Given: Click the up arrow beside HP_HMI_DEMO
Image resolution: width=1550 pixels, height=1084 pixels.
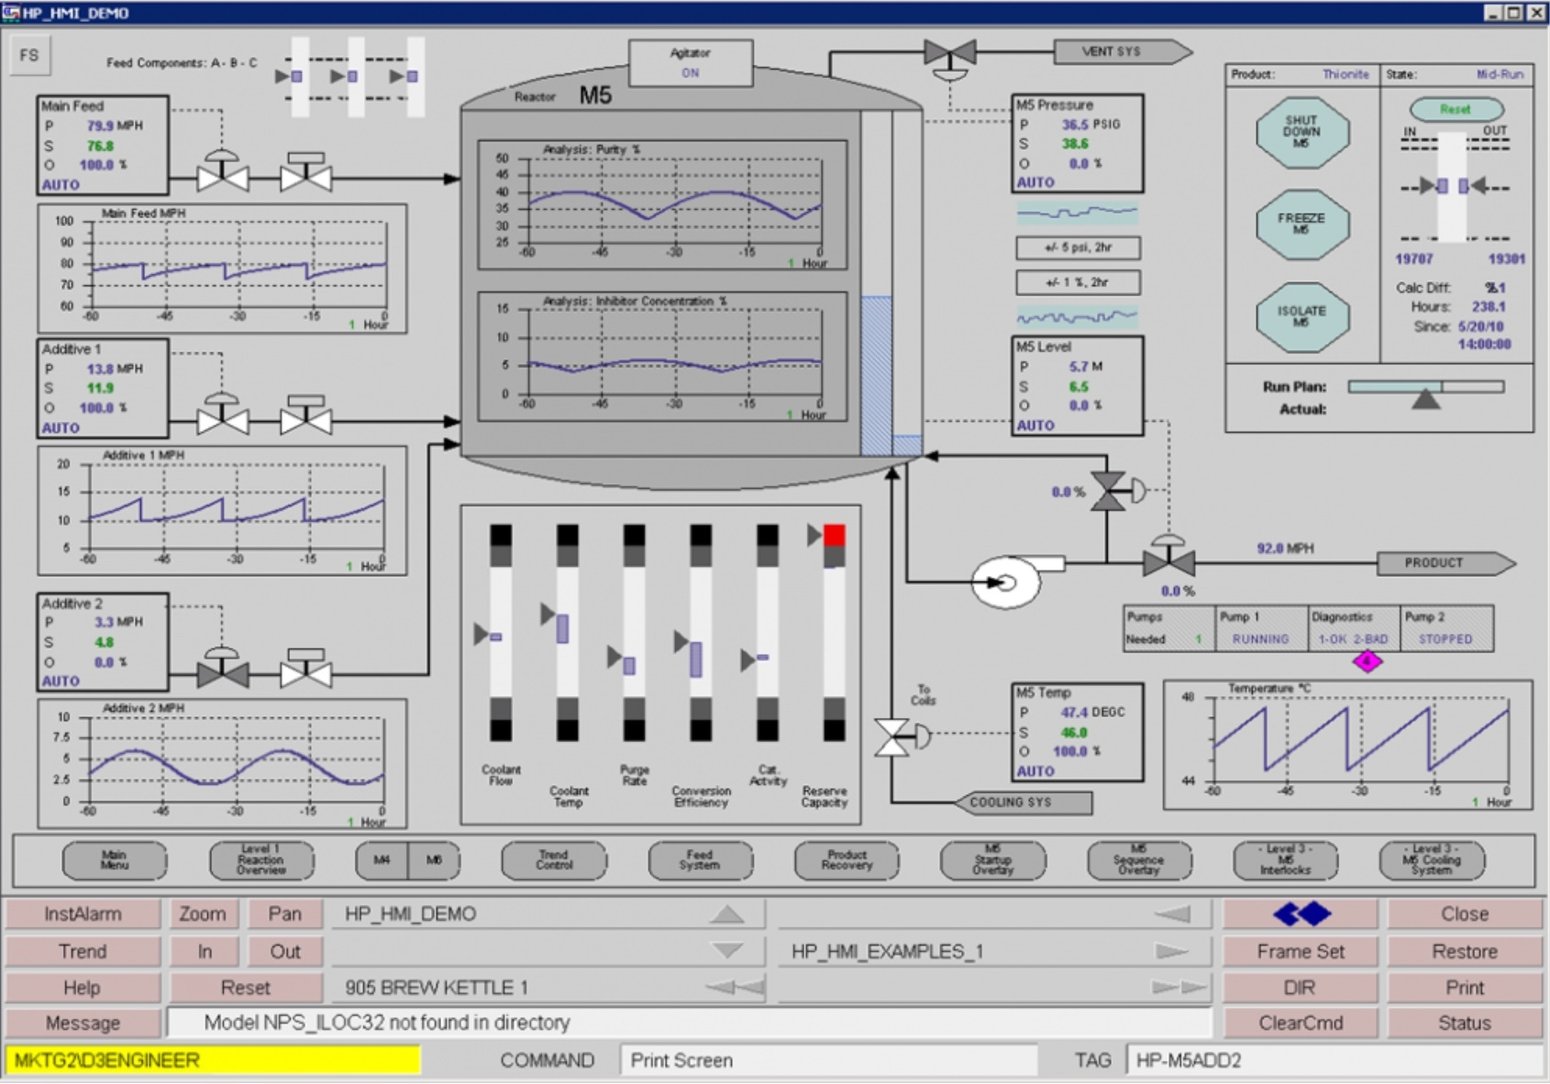Looking at the screenshot, I should (x=728, y=913).
